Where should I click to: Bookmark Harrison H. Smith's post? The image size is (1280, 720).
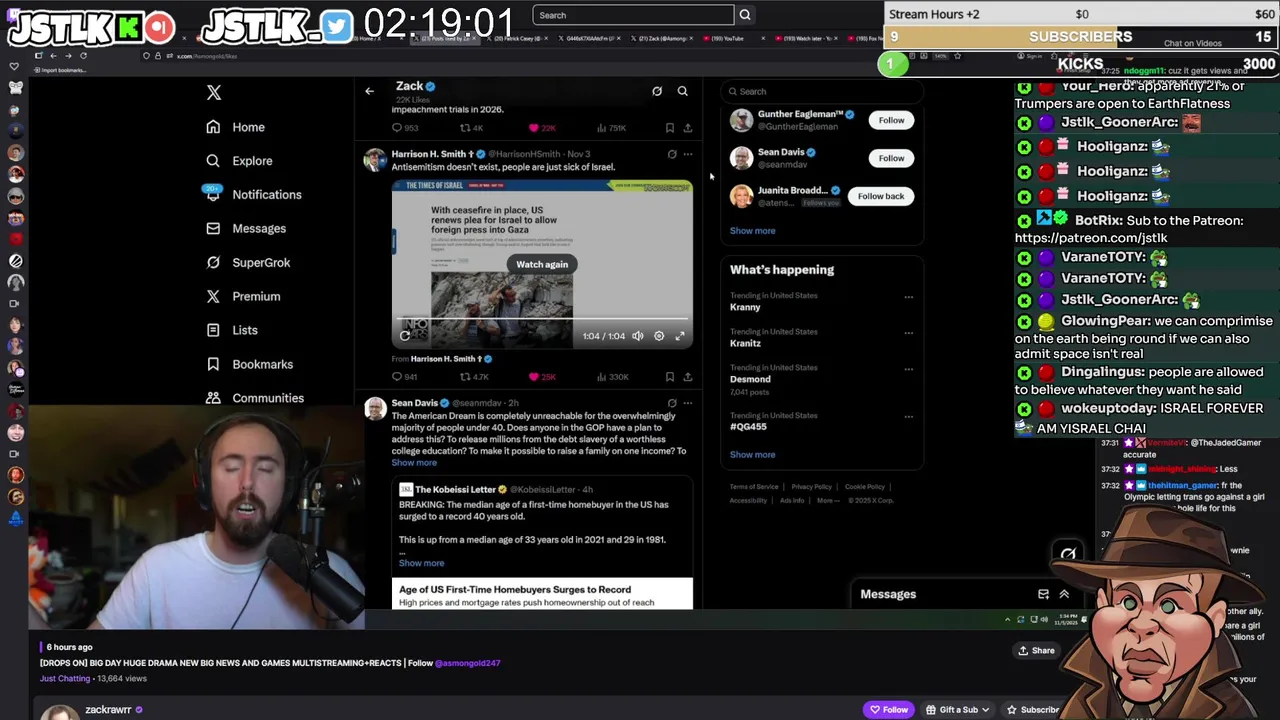[x=669, y=377]
